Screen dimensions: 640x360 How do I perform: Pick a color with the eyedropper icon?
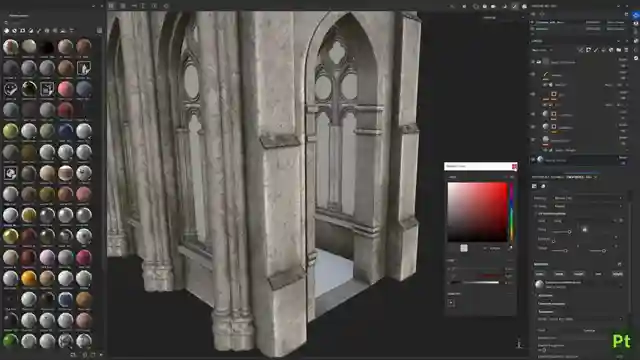point(510,248)
